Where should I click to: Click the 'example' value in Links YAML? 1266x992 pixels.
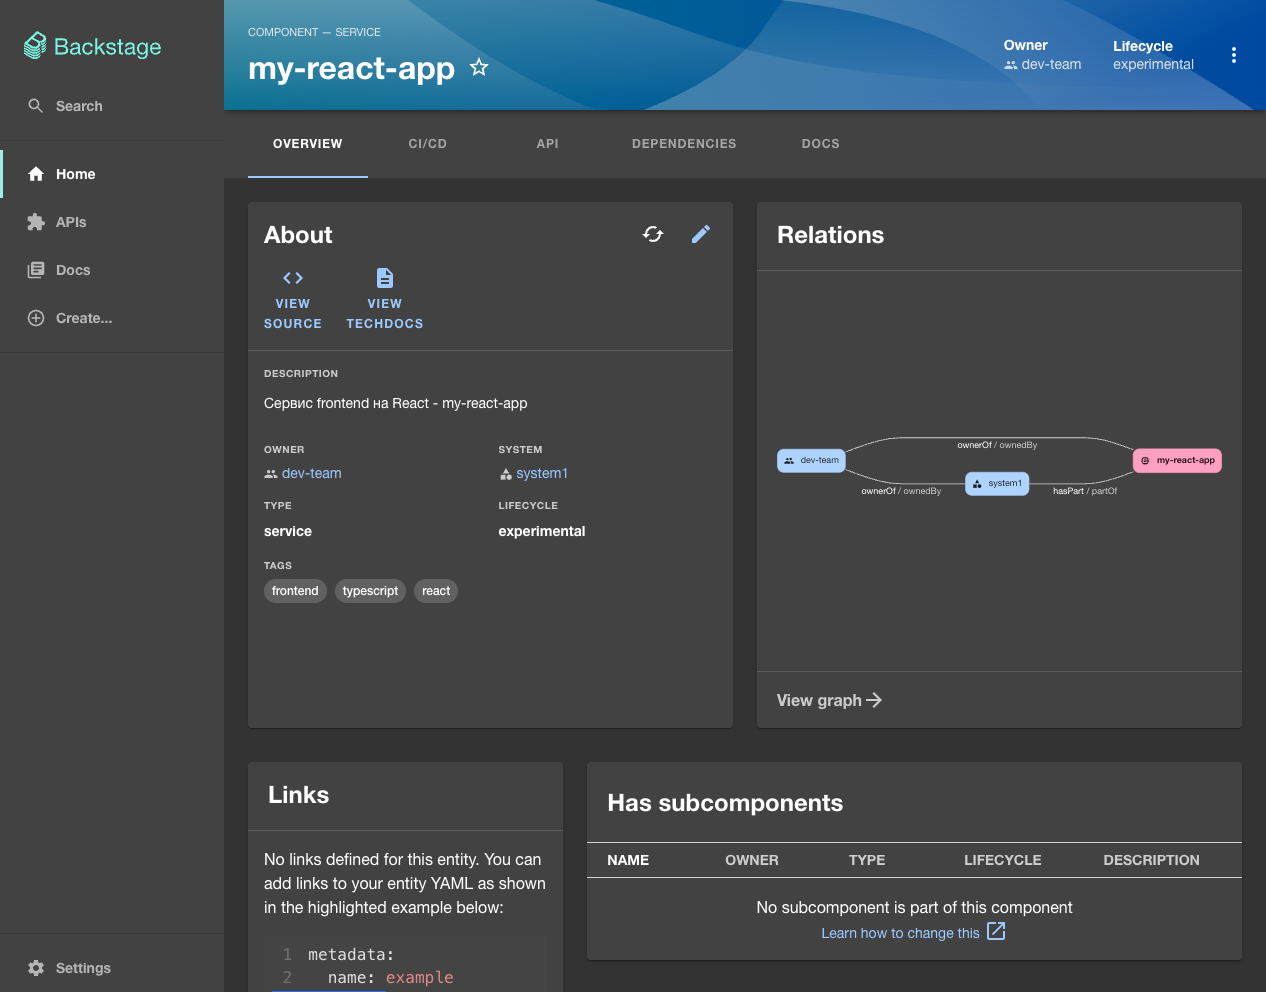pyautogui.click(x=419, y=977)
